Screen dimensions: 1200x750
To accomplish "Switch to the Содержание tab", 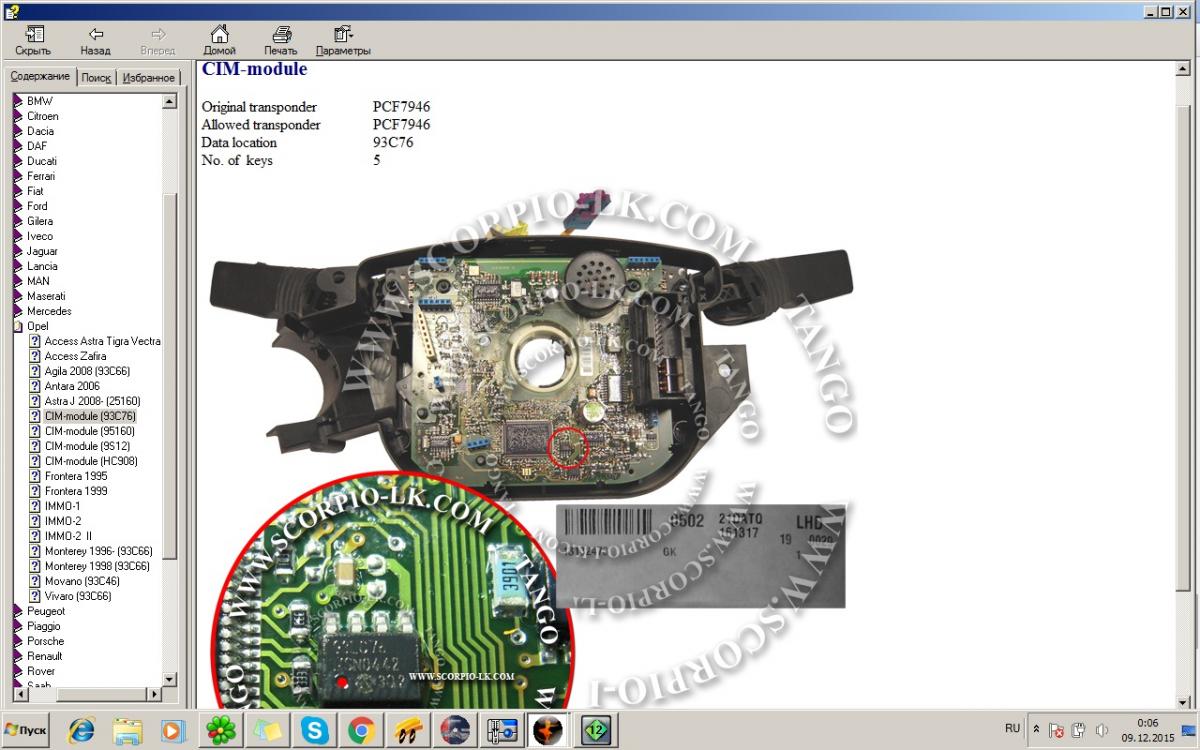I will coord(40,76).
